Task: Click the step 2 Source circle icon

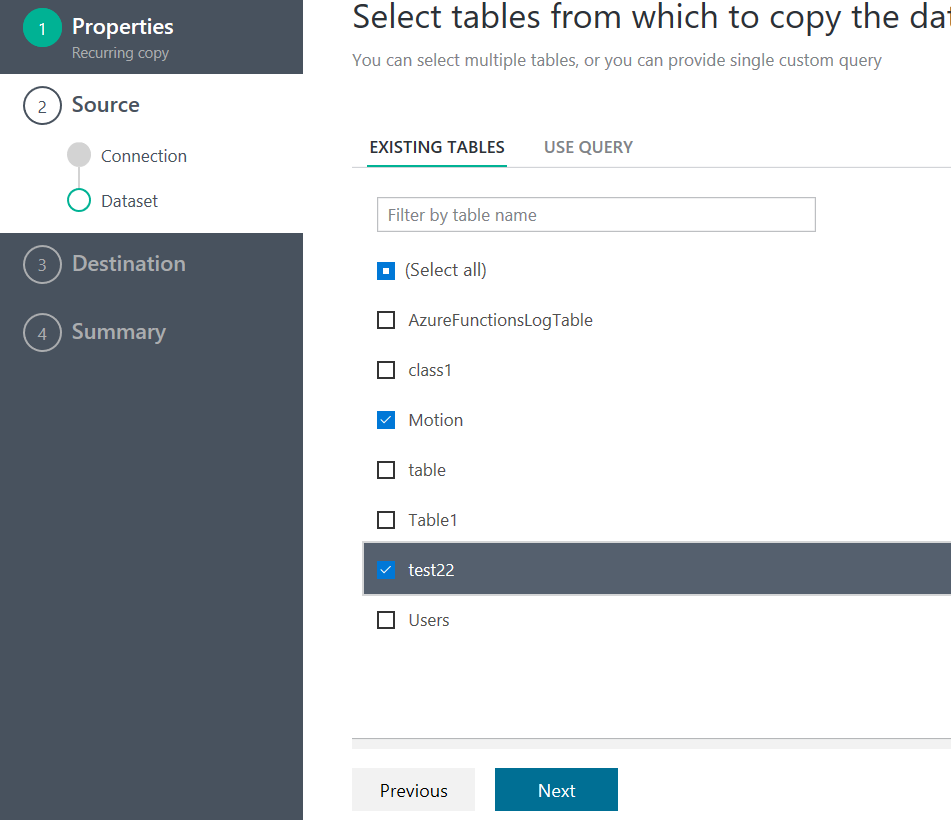Action: [42, 106]
